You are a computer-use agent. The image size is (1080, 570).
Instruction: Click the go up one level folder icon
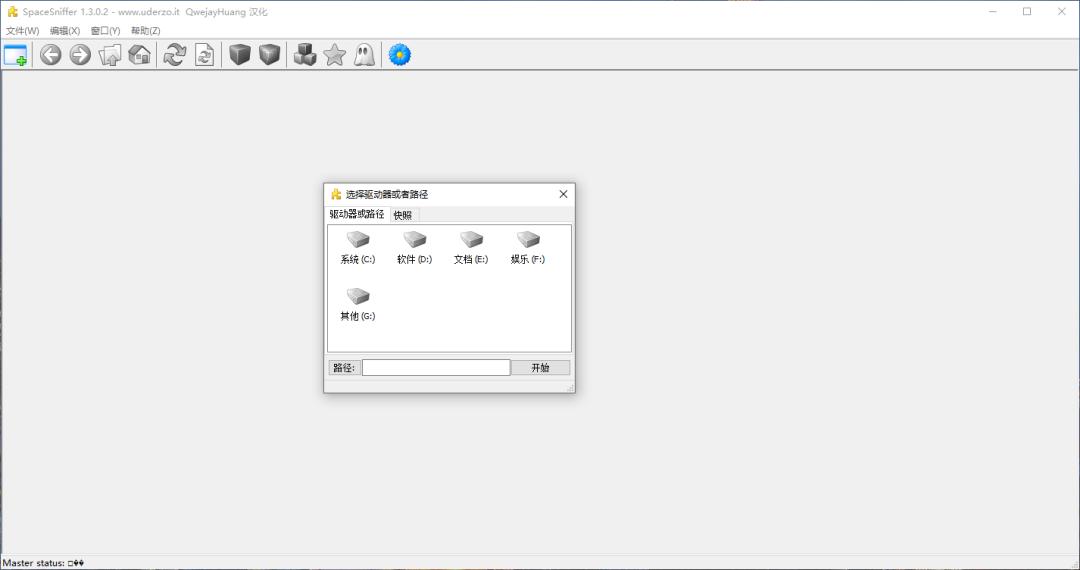[110, 55]
